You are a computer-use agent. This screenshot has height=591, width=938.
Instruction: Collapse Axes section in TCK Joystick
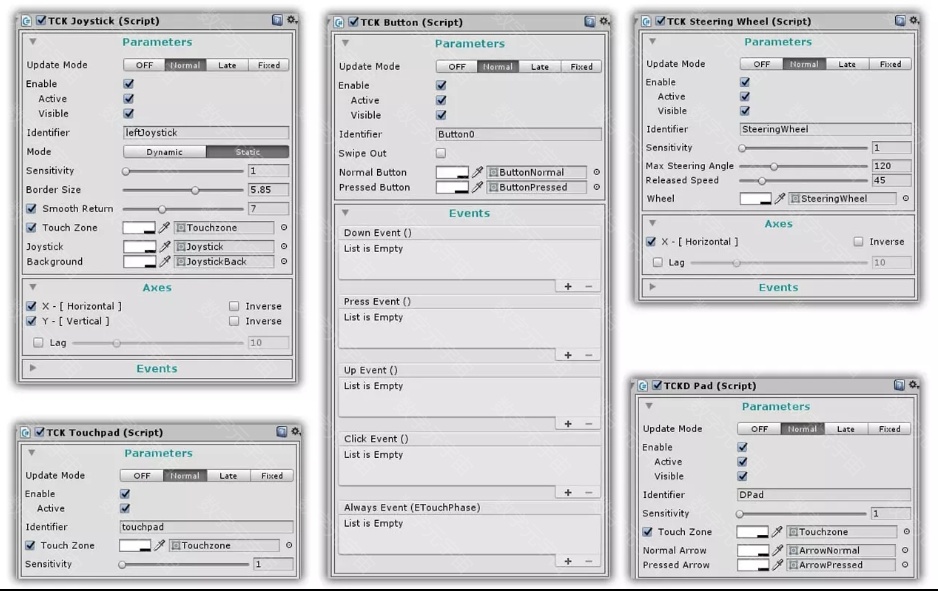33,287
